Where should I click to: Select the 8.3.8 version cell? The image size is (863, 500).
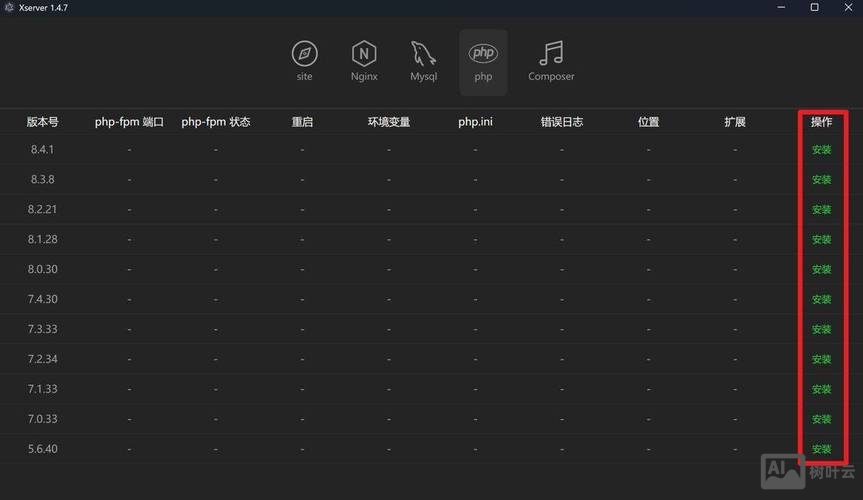click(x=42, y=179)
